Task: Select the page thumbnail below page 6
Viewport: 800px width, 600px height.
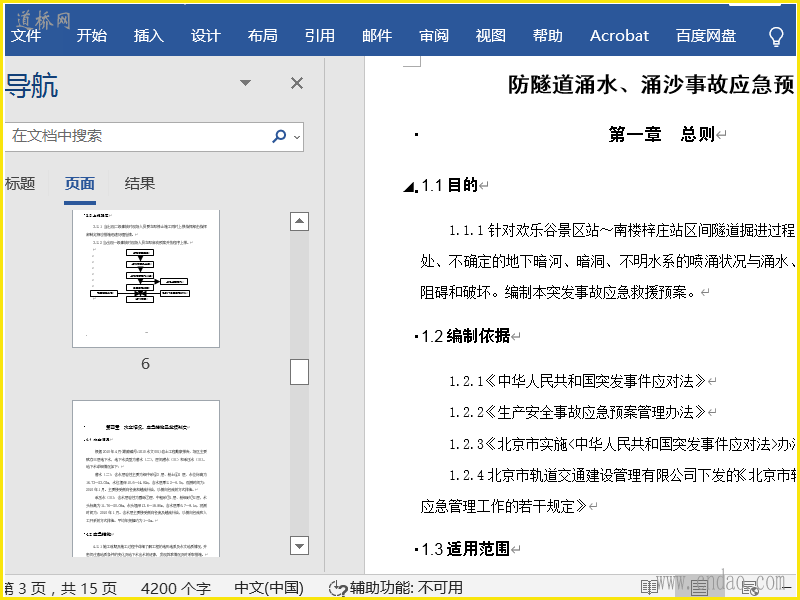Action: [x=146, y=479]
